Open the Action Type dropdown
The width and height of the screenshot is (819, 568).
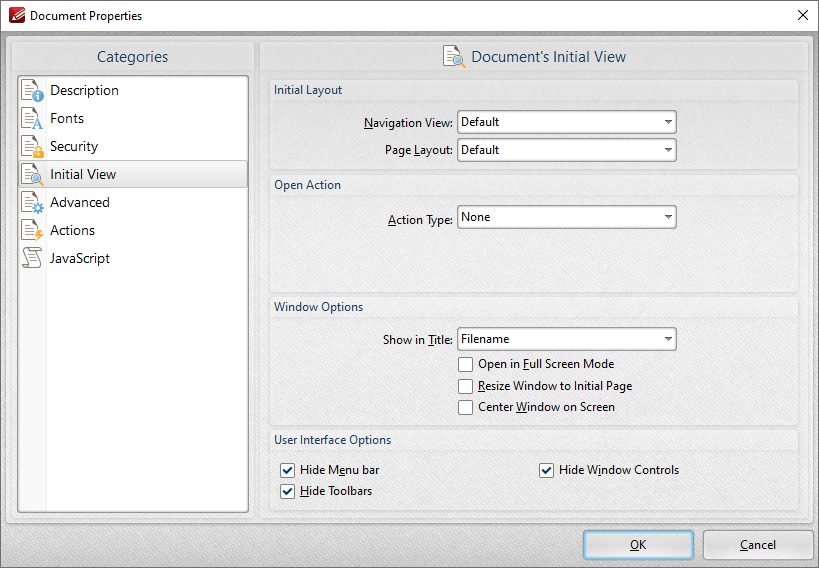pyautogui.click(x=566, y=217)
